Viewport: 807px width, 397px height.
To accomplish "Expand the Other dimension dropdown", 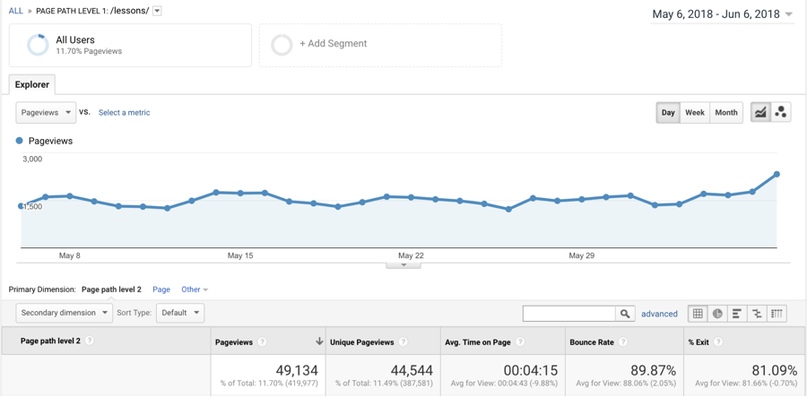I will pos(195,289).
